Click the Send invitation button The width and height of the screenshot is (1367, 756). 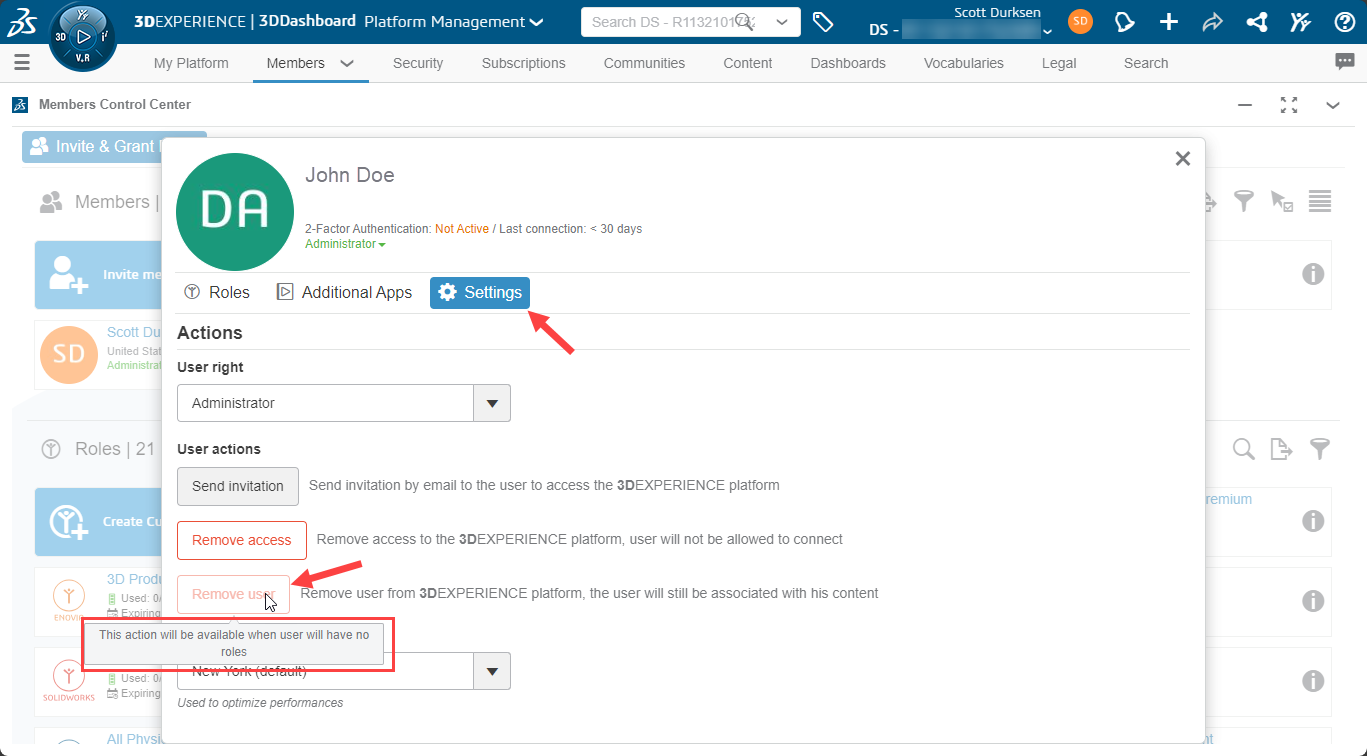[238, 486]
